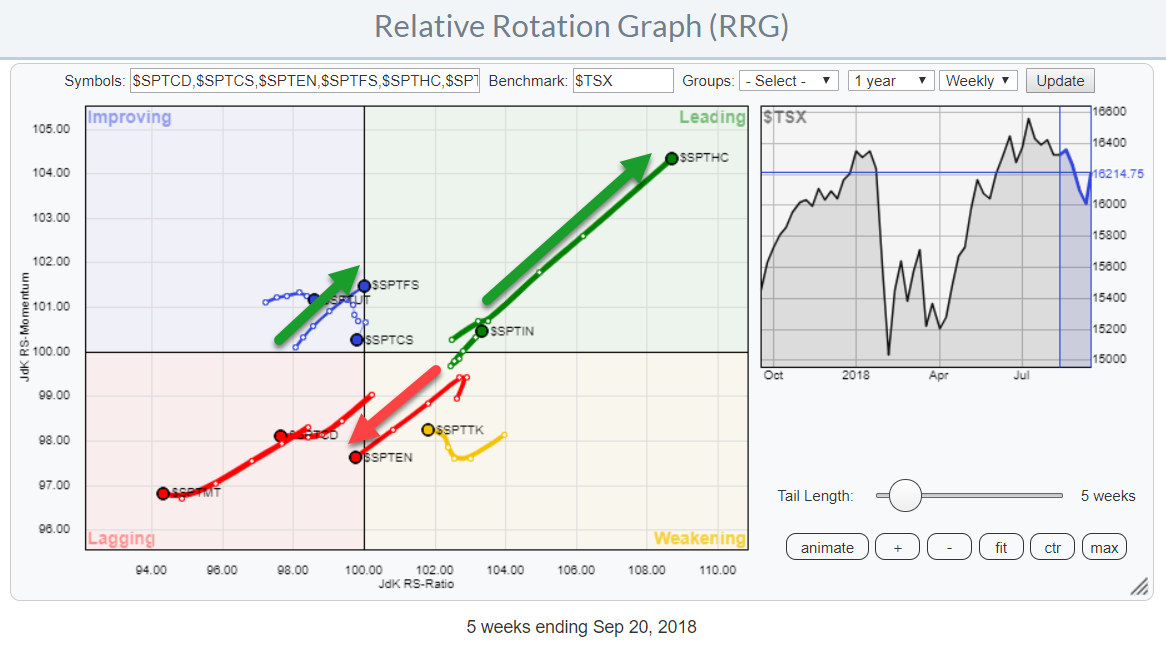Click the plus zoom button

(897, 547)
